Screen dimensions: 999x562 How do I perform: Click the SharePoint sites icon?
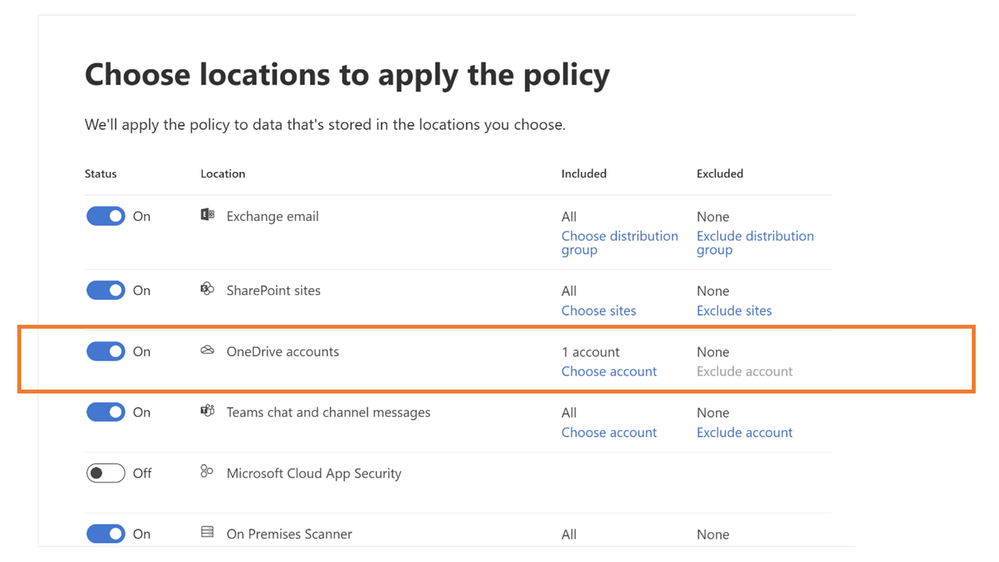[x=207, y=290]
